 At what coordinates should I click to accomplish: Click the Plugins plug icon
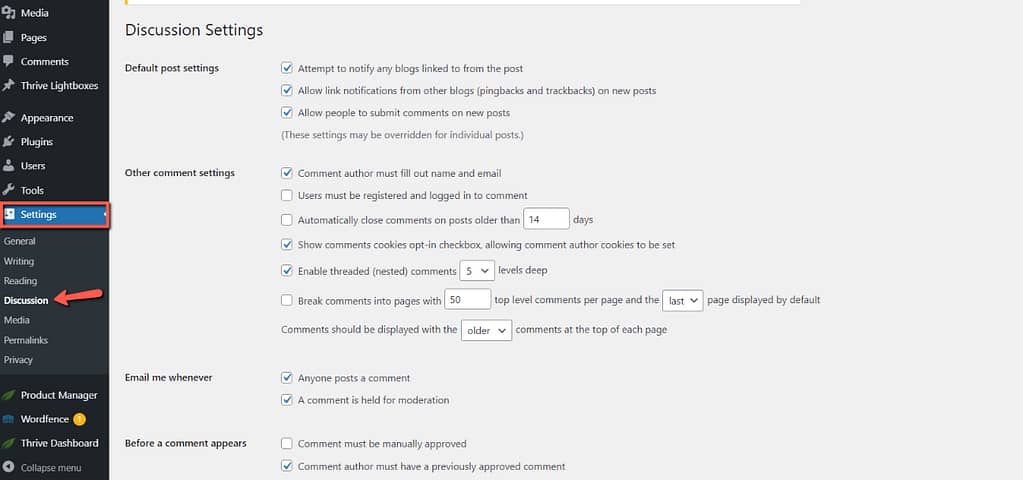8,142
